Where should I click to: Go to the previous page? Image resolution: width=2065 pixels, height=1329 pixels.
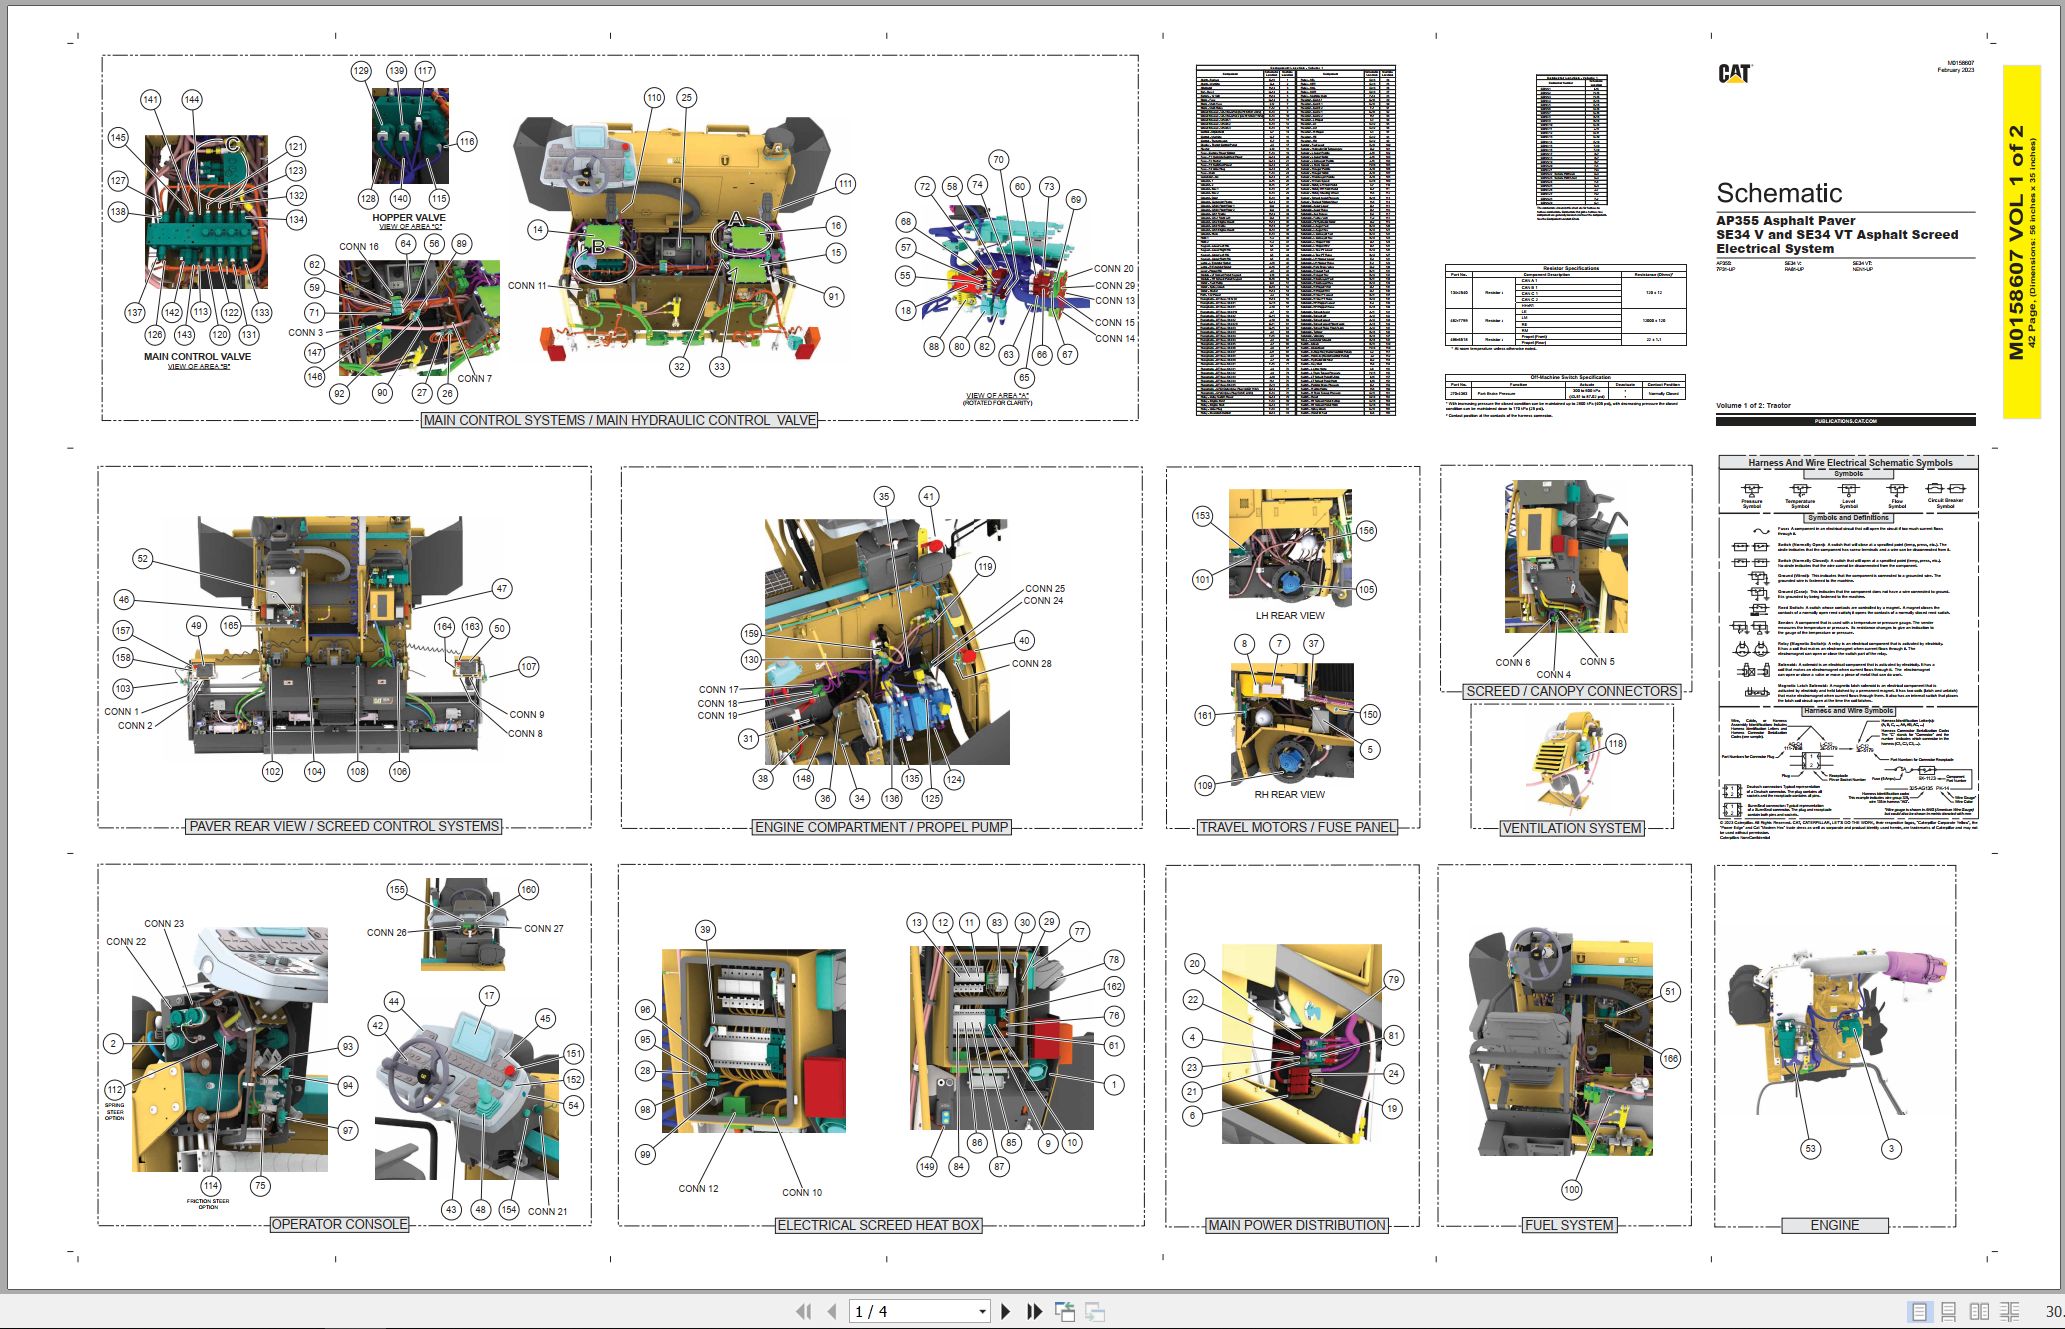[831, 1311]
